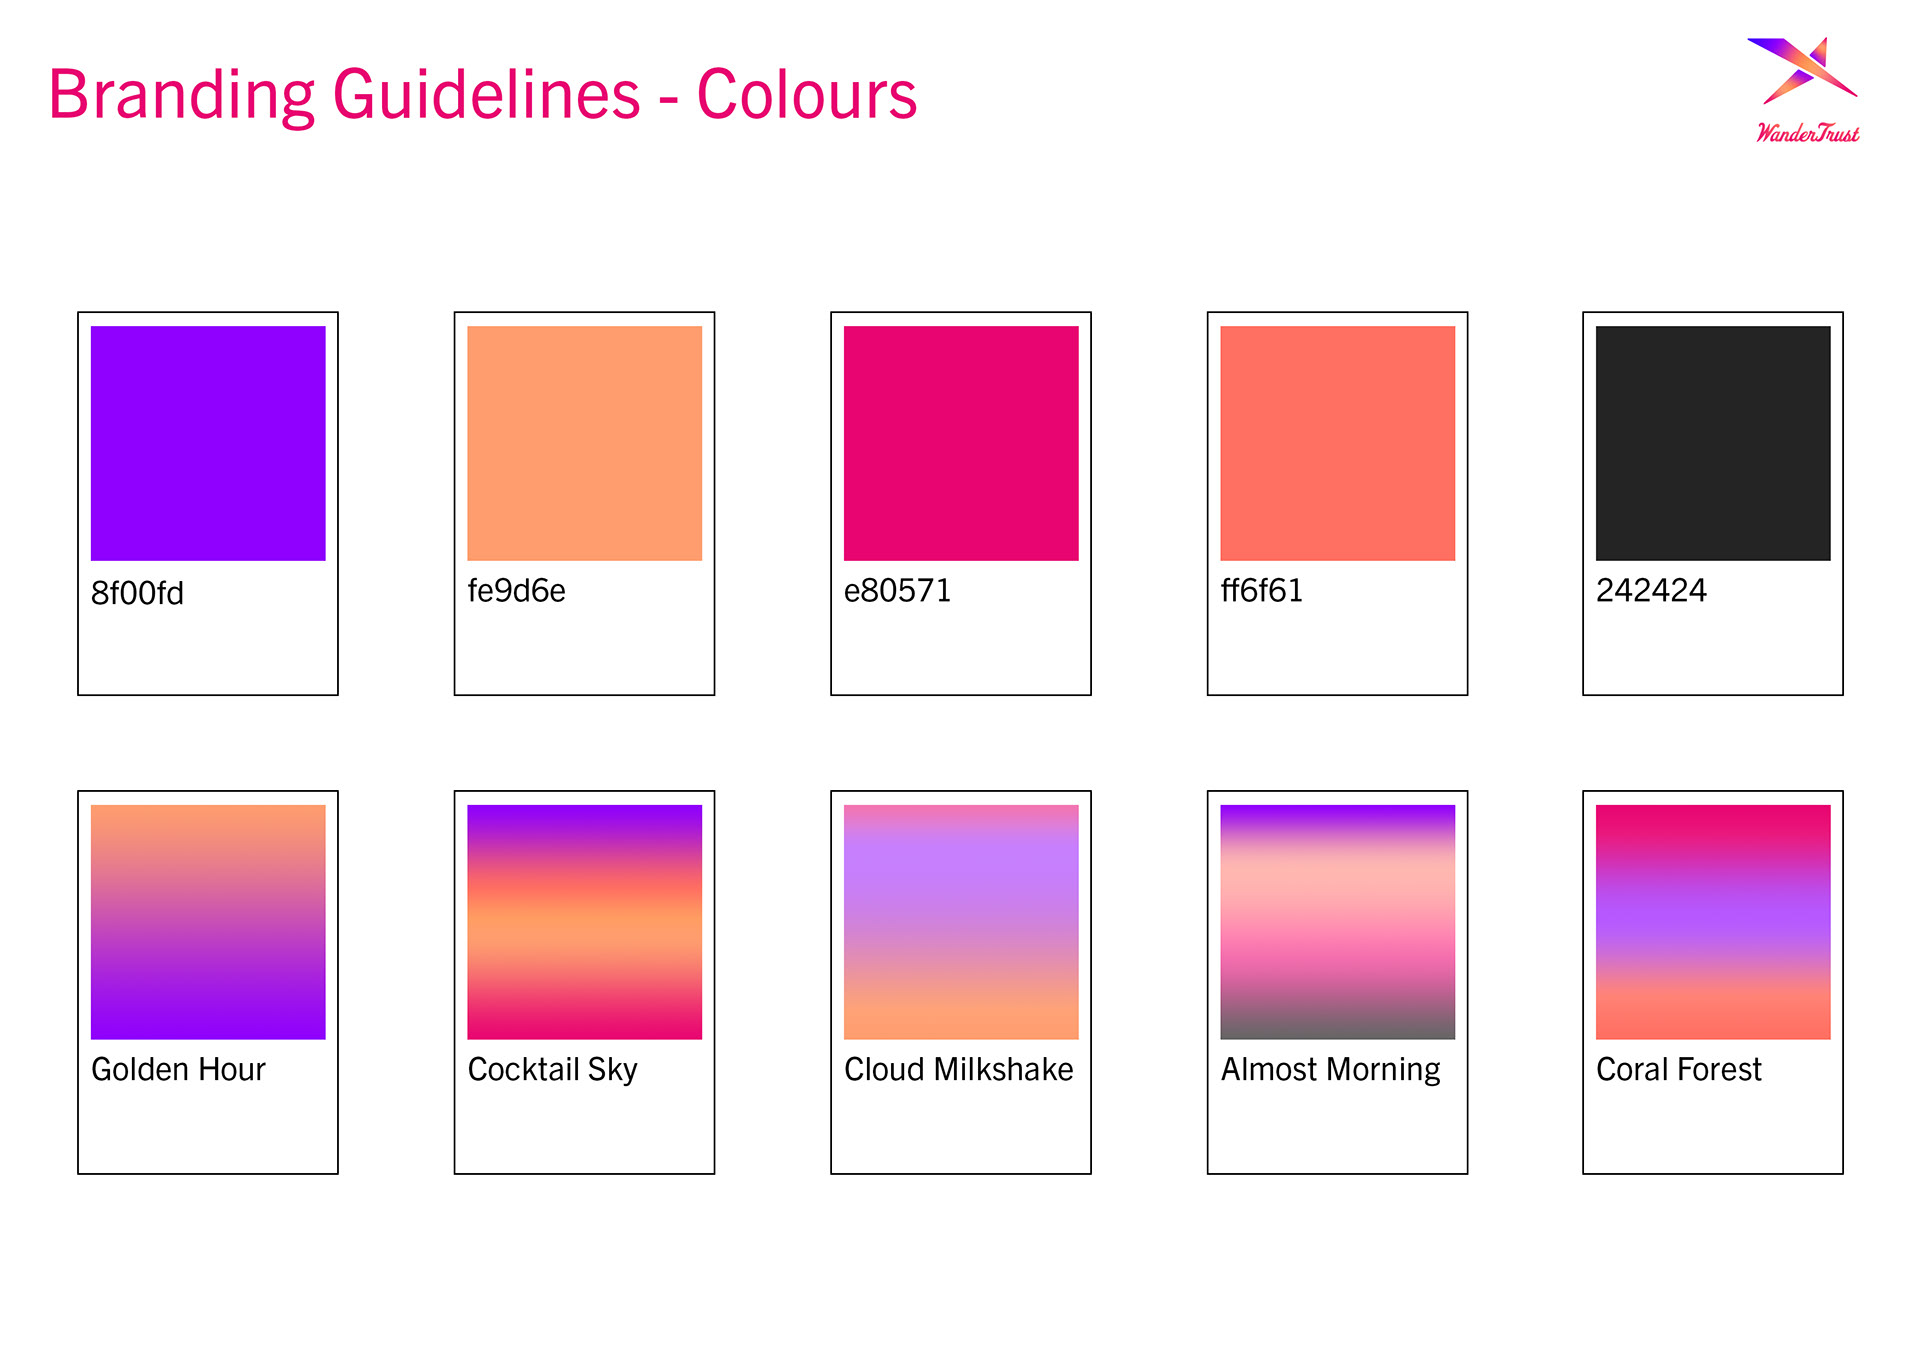Screen dimensions: 1920x1357
Task: Click the Branding Guidelines - Colours heading
Action: point(482,95)
